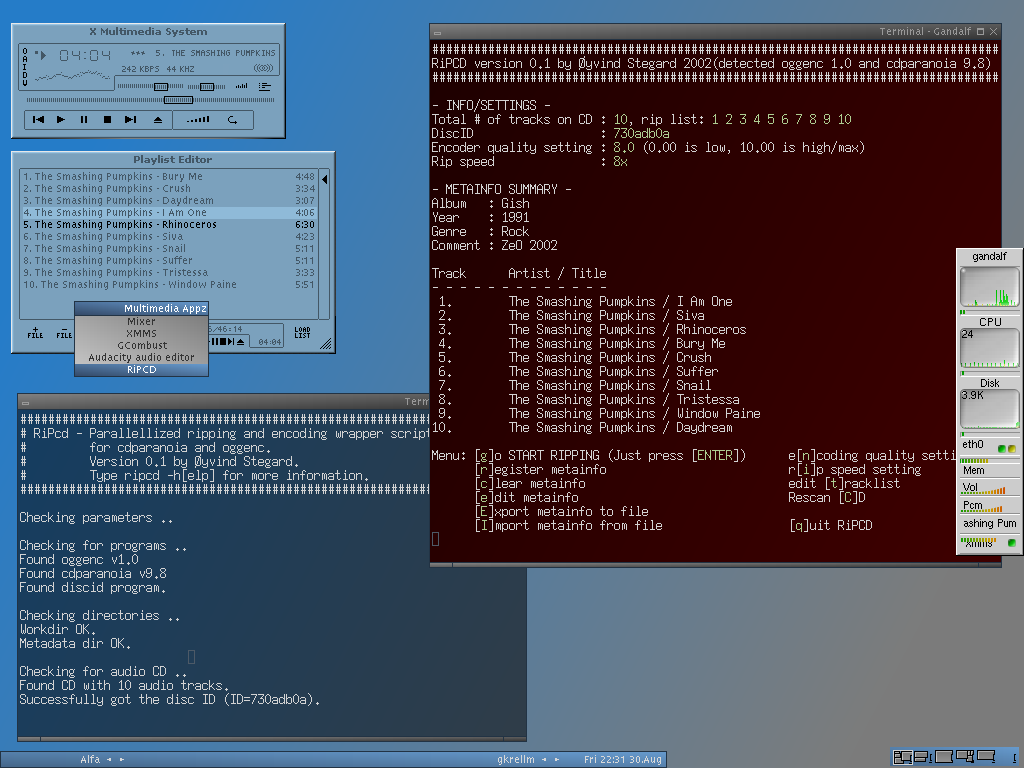
Task: Toggle the playlist editor button in XMMS
Action: [x=265, y=87]
